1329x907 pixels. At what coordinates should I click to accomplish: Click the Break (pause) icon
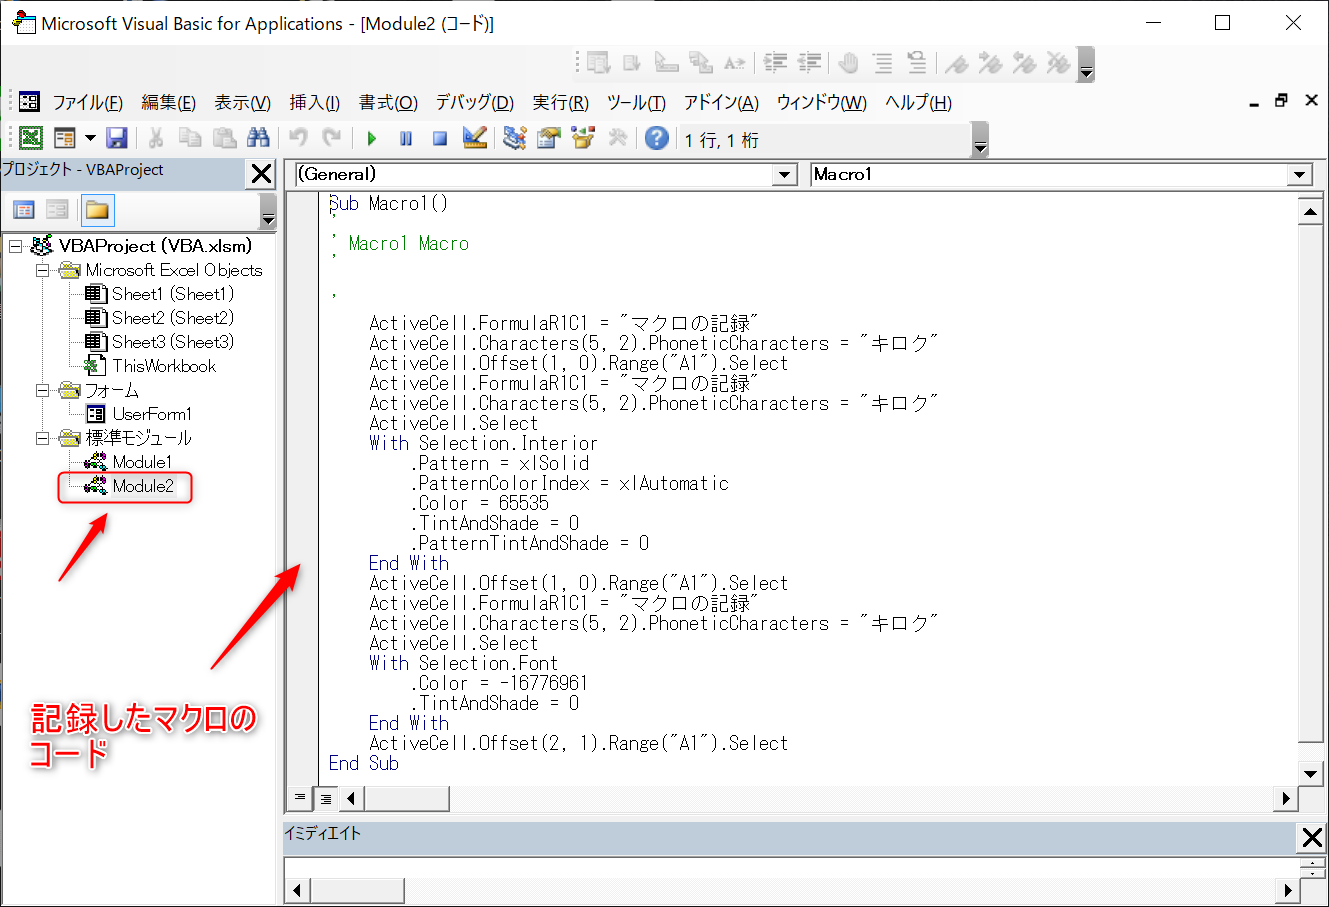tap(406, 138)
